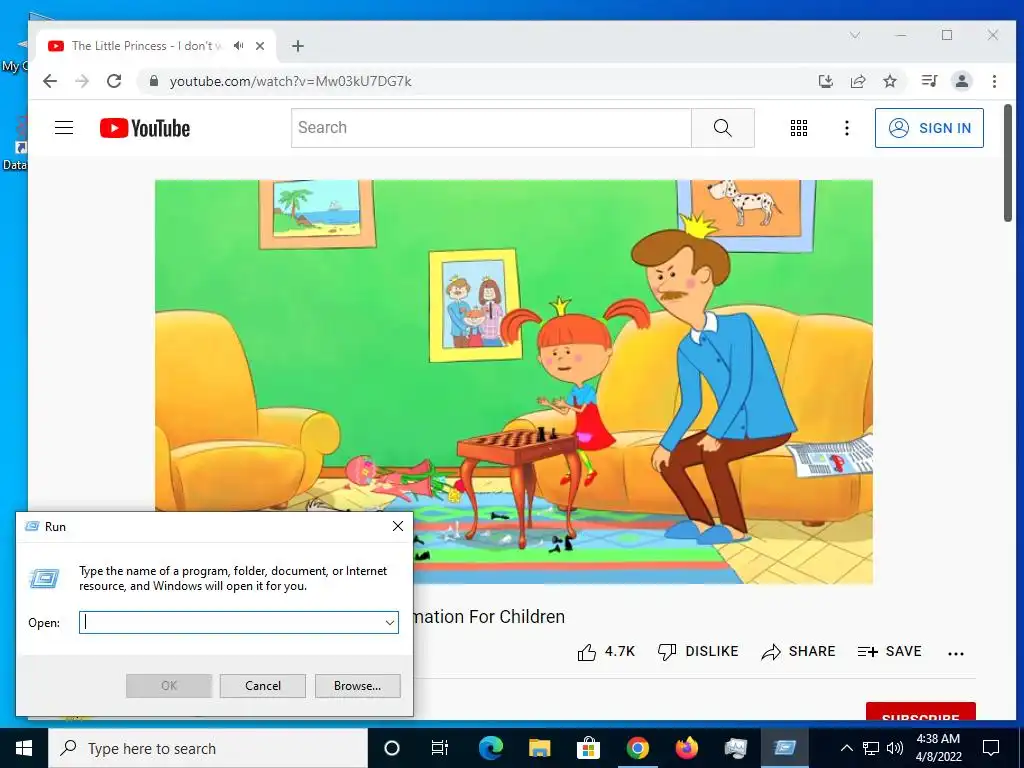Open the Windows Start menu
This screenshot has width=1024, height=768.
[24, 748]
